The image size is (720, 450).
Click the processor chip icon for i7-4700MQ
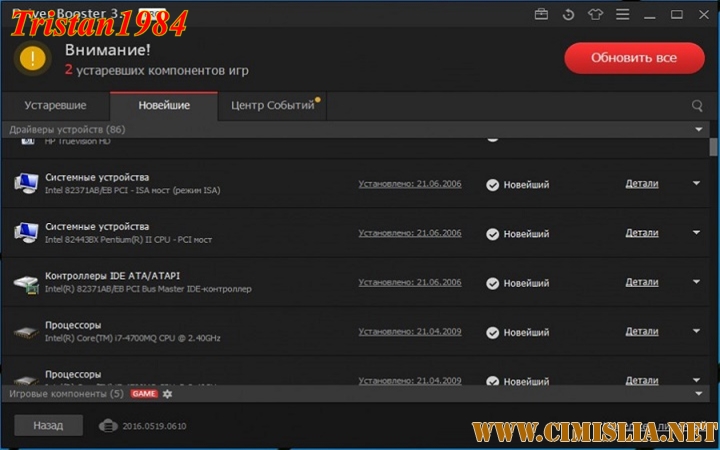[26, 332]
